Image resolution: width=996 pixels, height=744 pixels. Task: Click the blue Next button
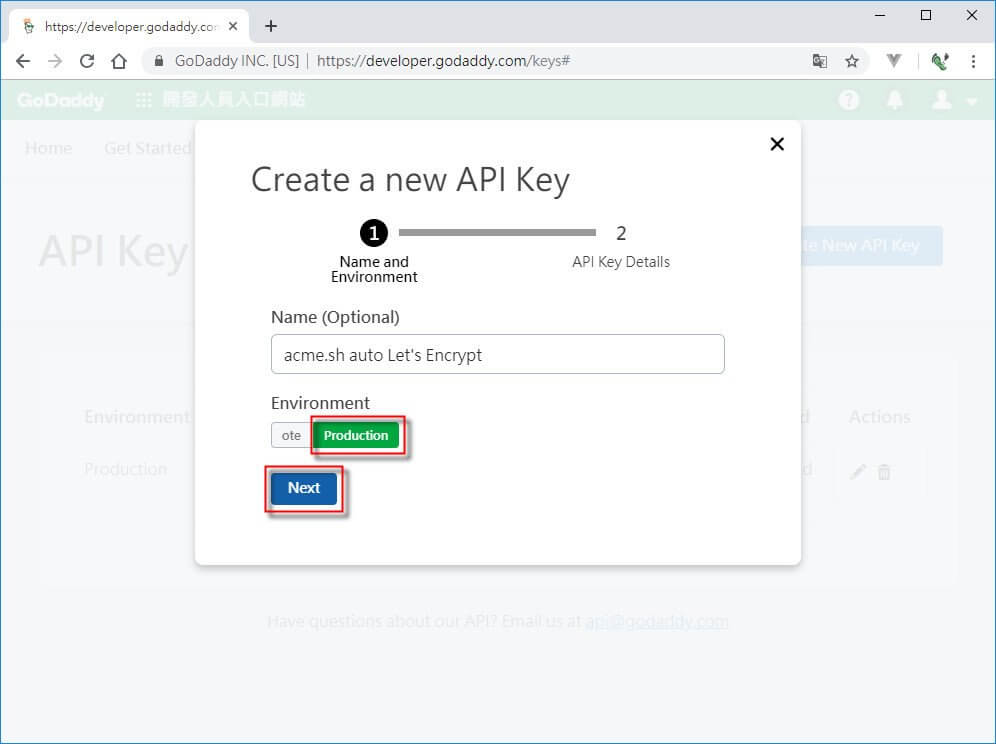pyautogui.click(x=304, y=488)
